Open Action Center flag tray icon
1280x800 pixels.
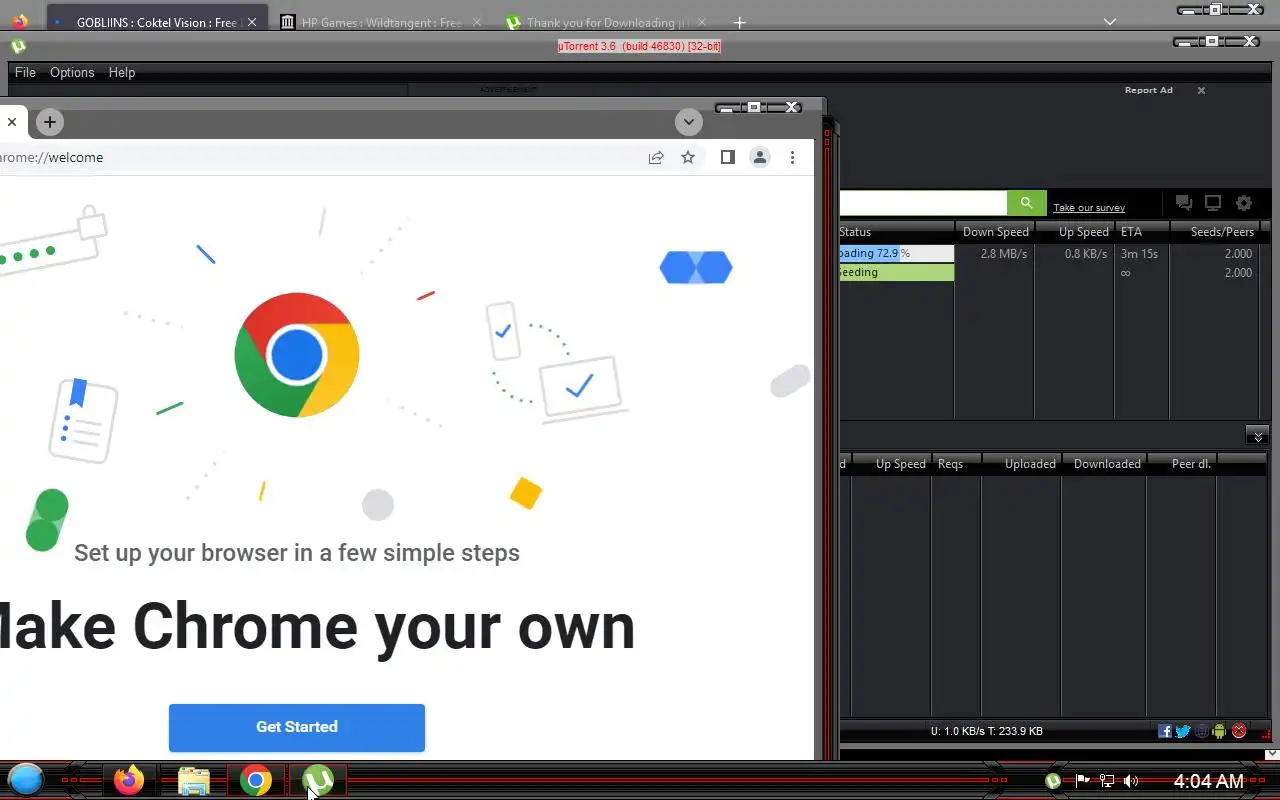click(x=1082, y=781)
